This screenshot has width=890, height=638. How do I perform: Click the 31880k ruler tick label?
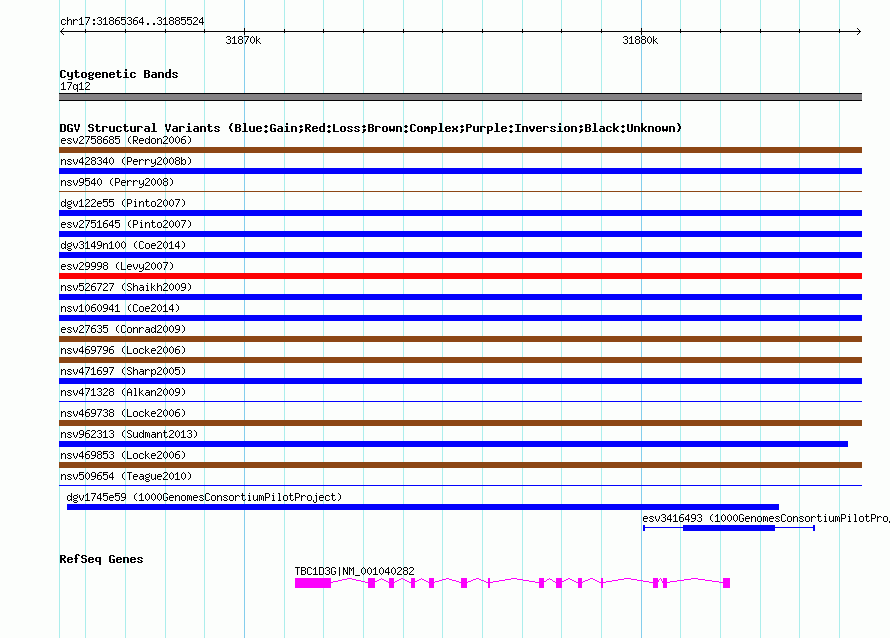click(640, 40)
